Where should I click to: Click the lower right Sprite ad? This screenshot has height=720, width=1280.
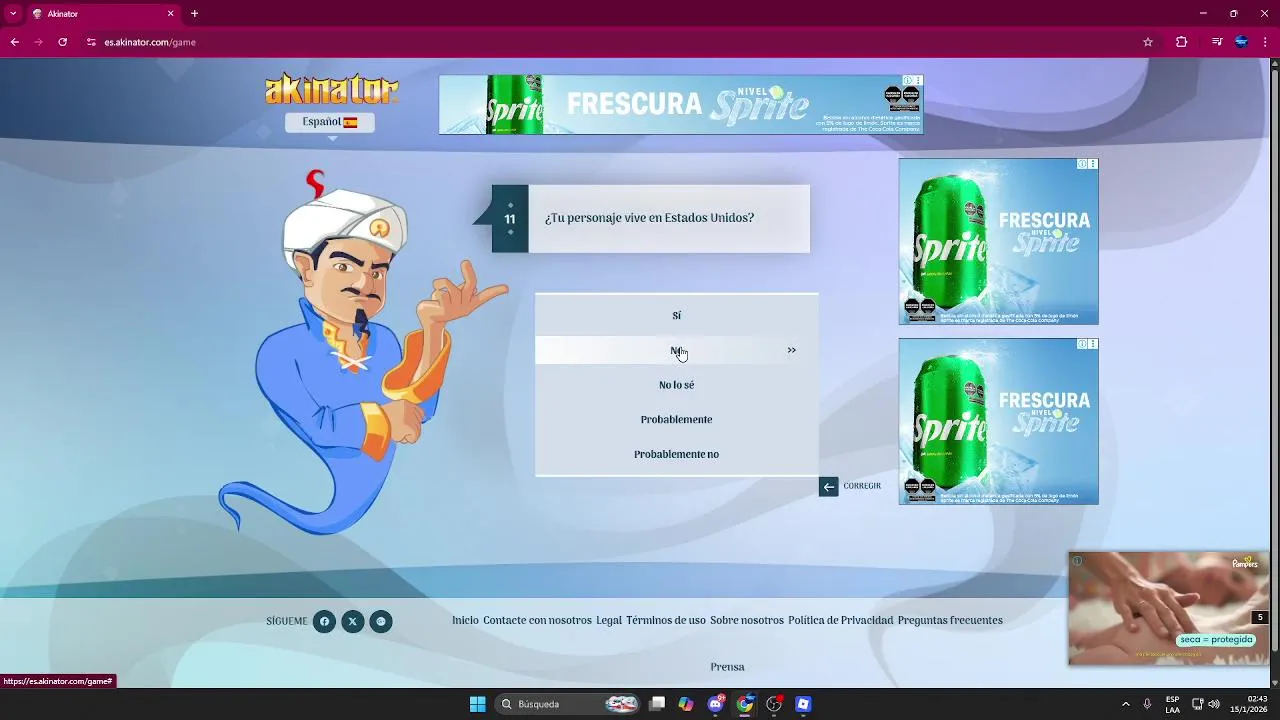[x=998, y=421]
